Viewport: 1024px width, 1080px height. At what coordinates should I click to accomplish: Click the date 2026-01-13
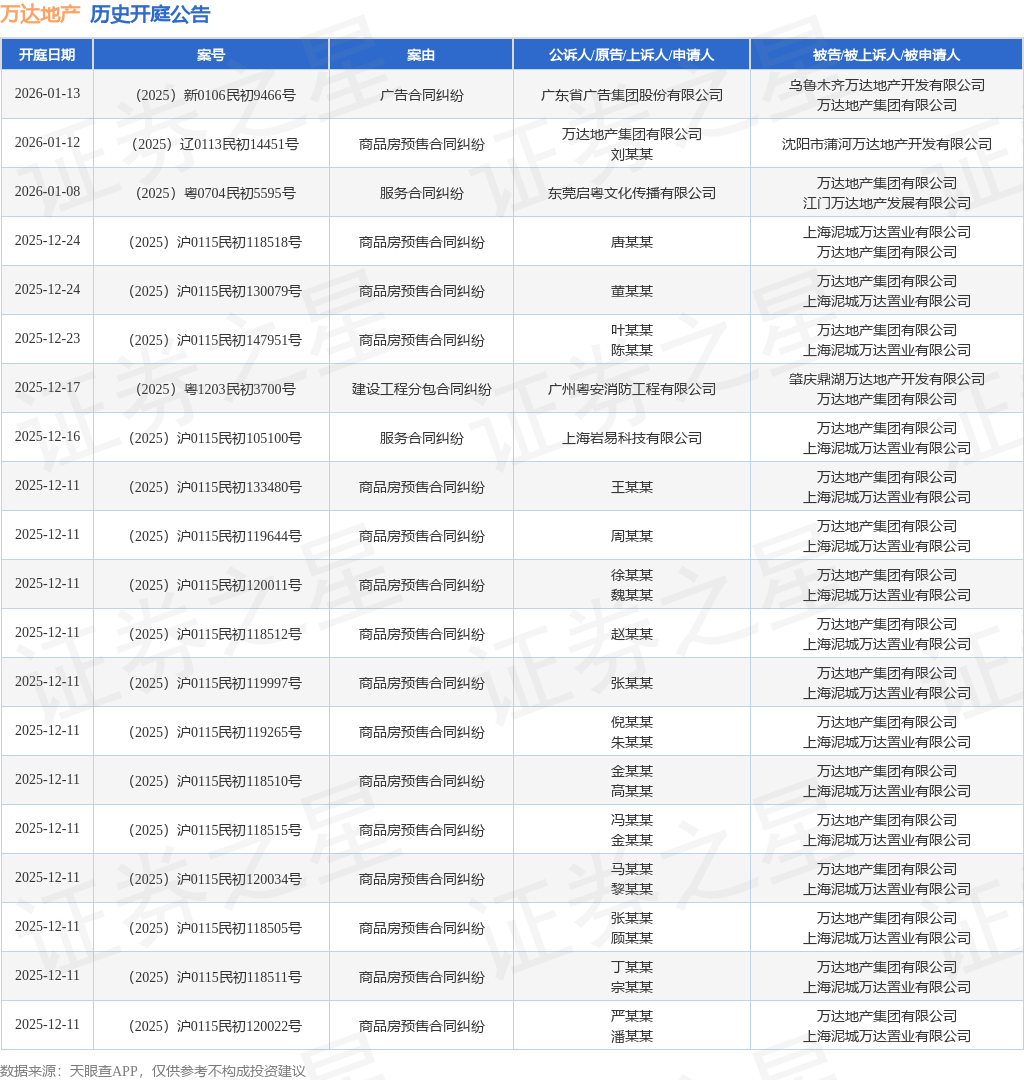pyautogui.click(x=48, y=94)
